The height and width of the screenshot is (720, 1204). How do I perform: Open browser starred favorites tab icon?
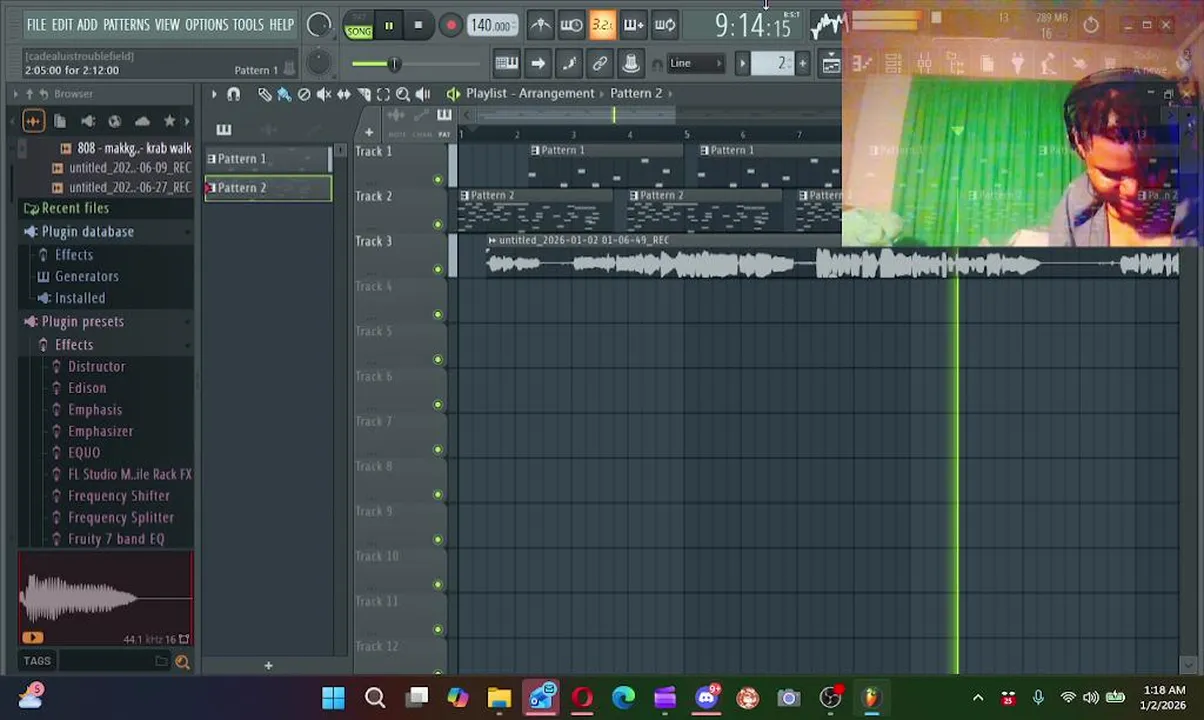169,121
